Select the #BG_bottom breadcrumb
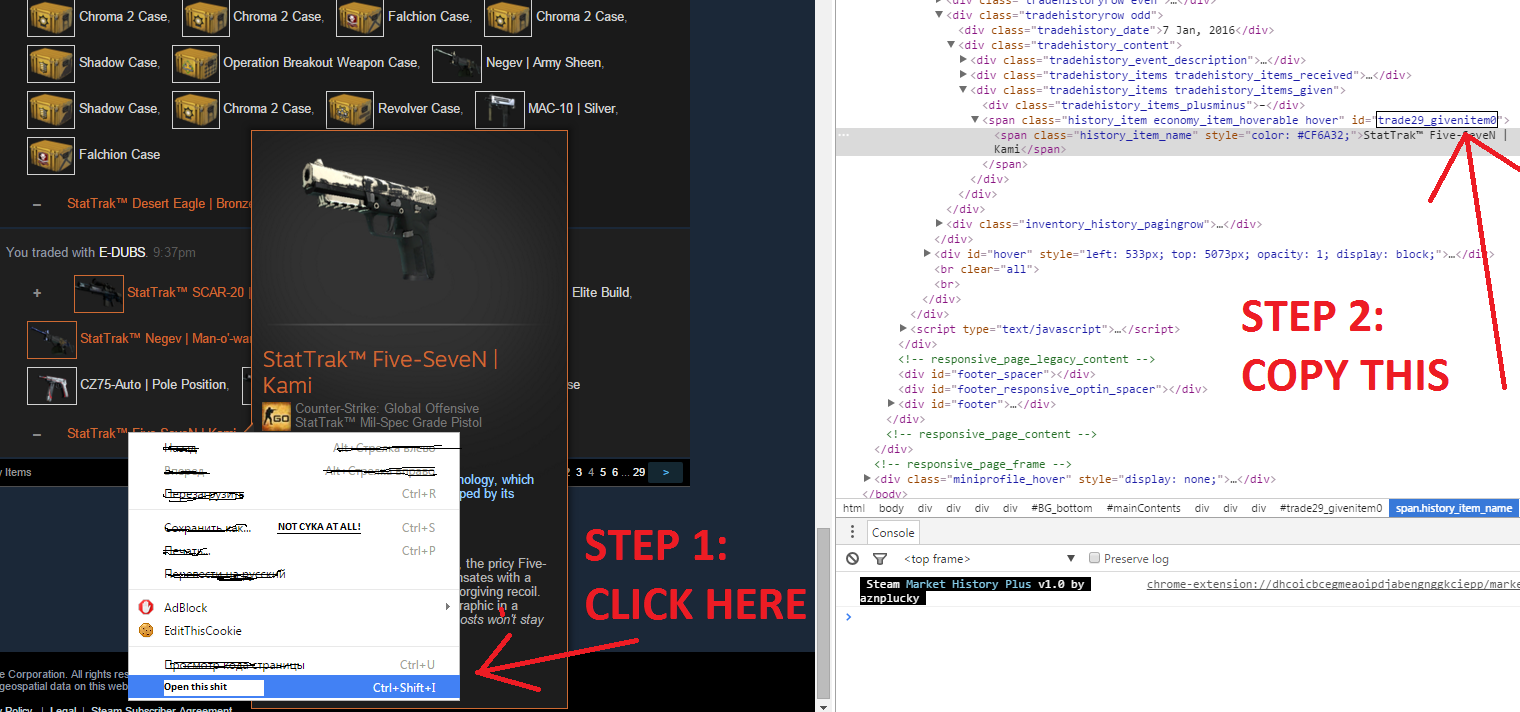 click(x=1061, y=508)
